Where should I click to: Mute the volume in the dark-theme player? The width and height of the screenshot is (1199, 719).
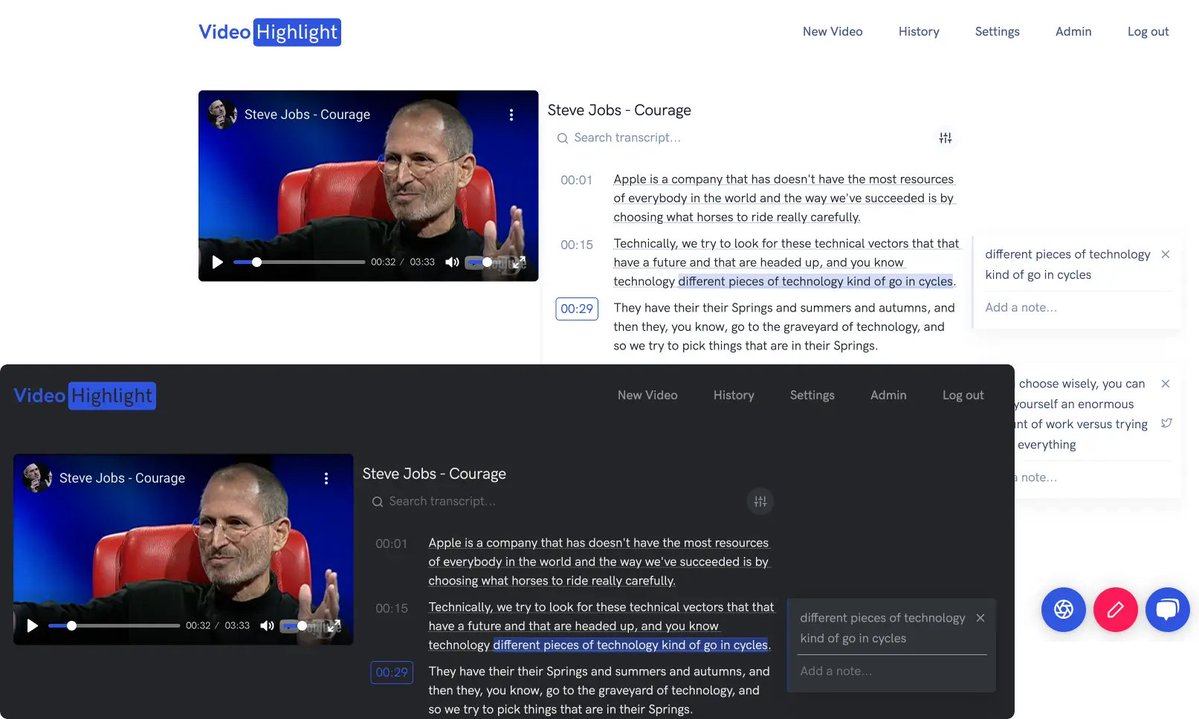[267, 626]
